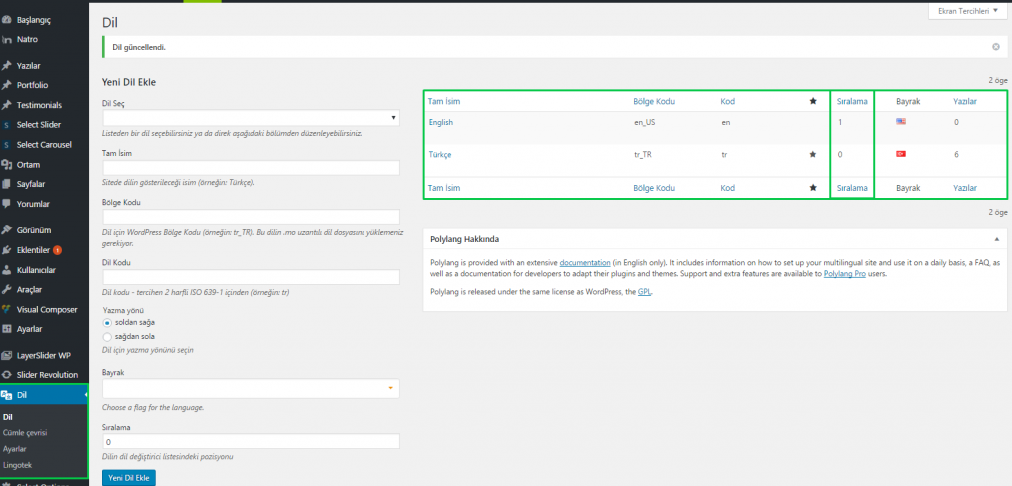Click the Kullanıcılar user icon
The width and height of the screenshot is (1012, 486).
click(6, 270)
